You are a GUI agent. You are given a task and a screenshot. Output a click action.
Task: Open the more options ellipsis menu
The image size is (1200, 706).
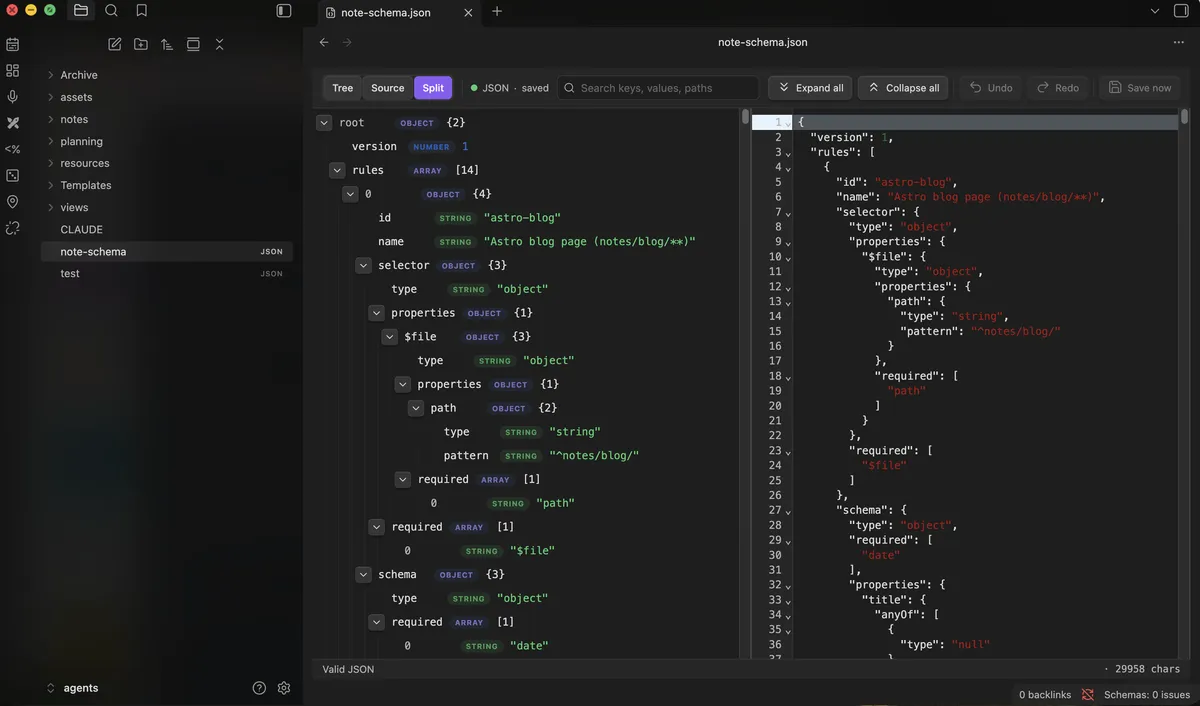click(x=1179, y=42)
